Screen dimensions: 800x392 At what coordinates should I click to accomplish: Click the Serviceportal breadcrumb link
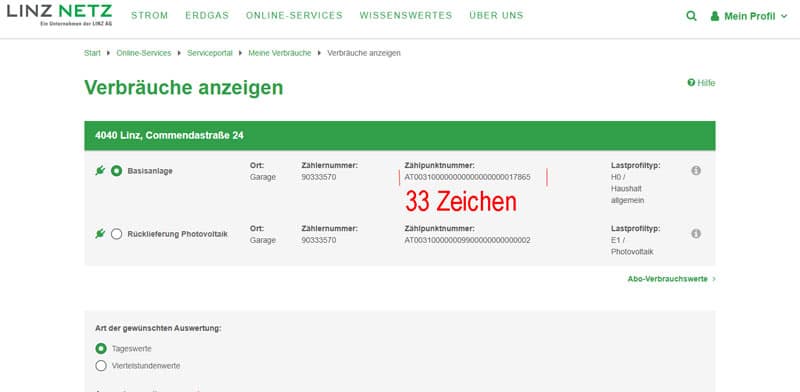tap(210, 53)
